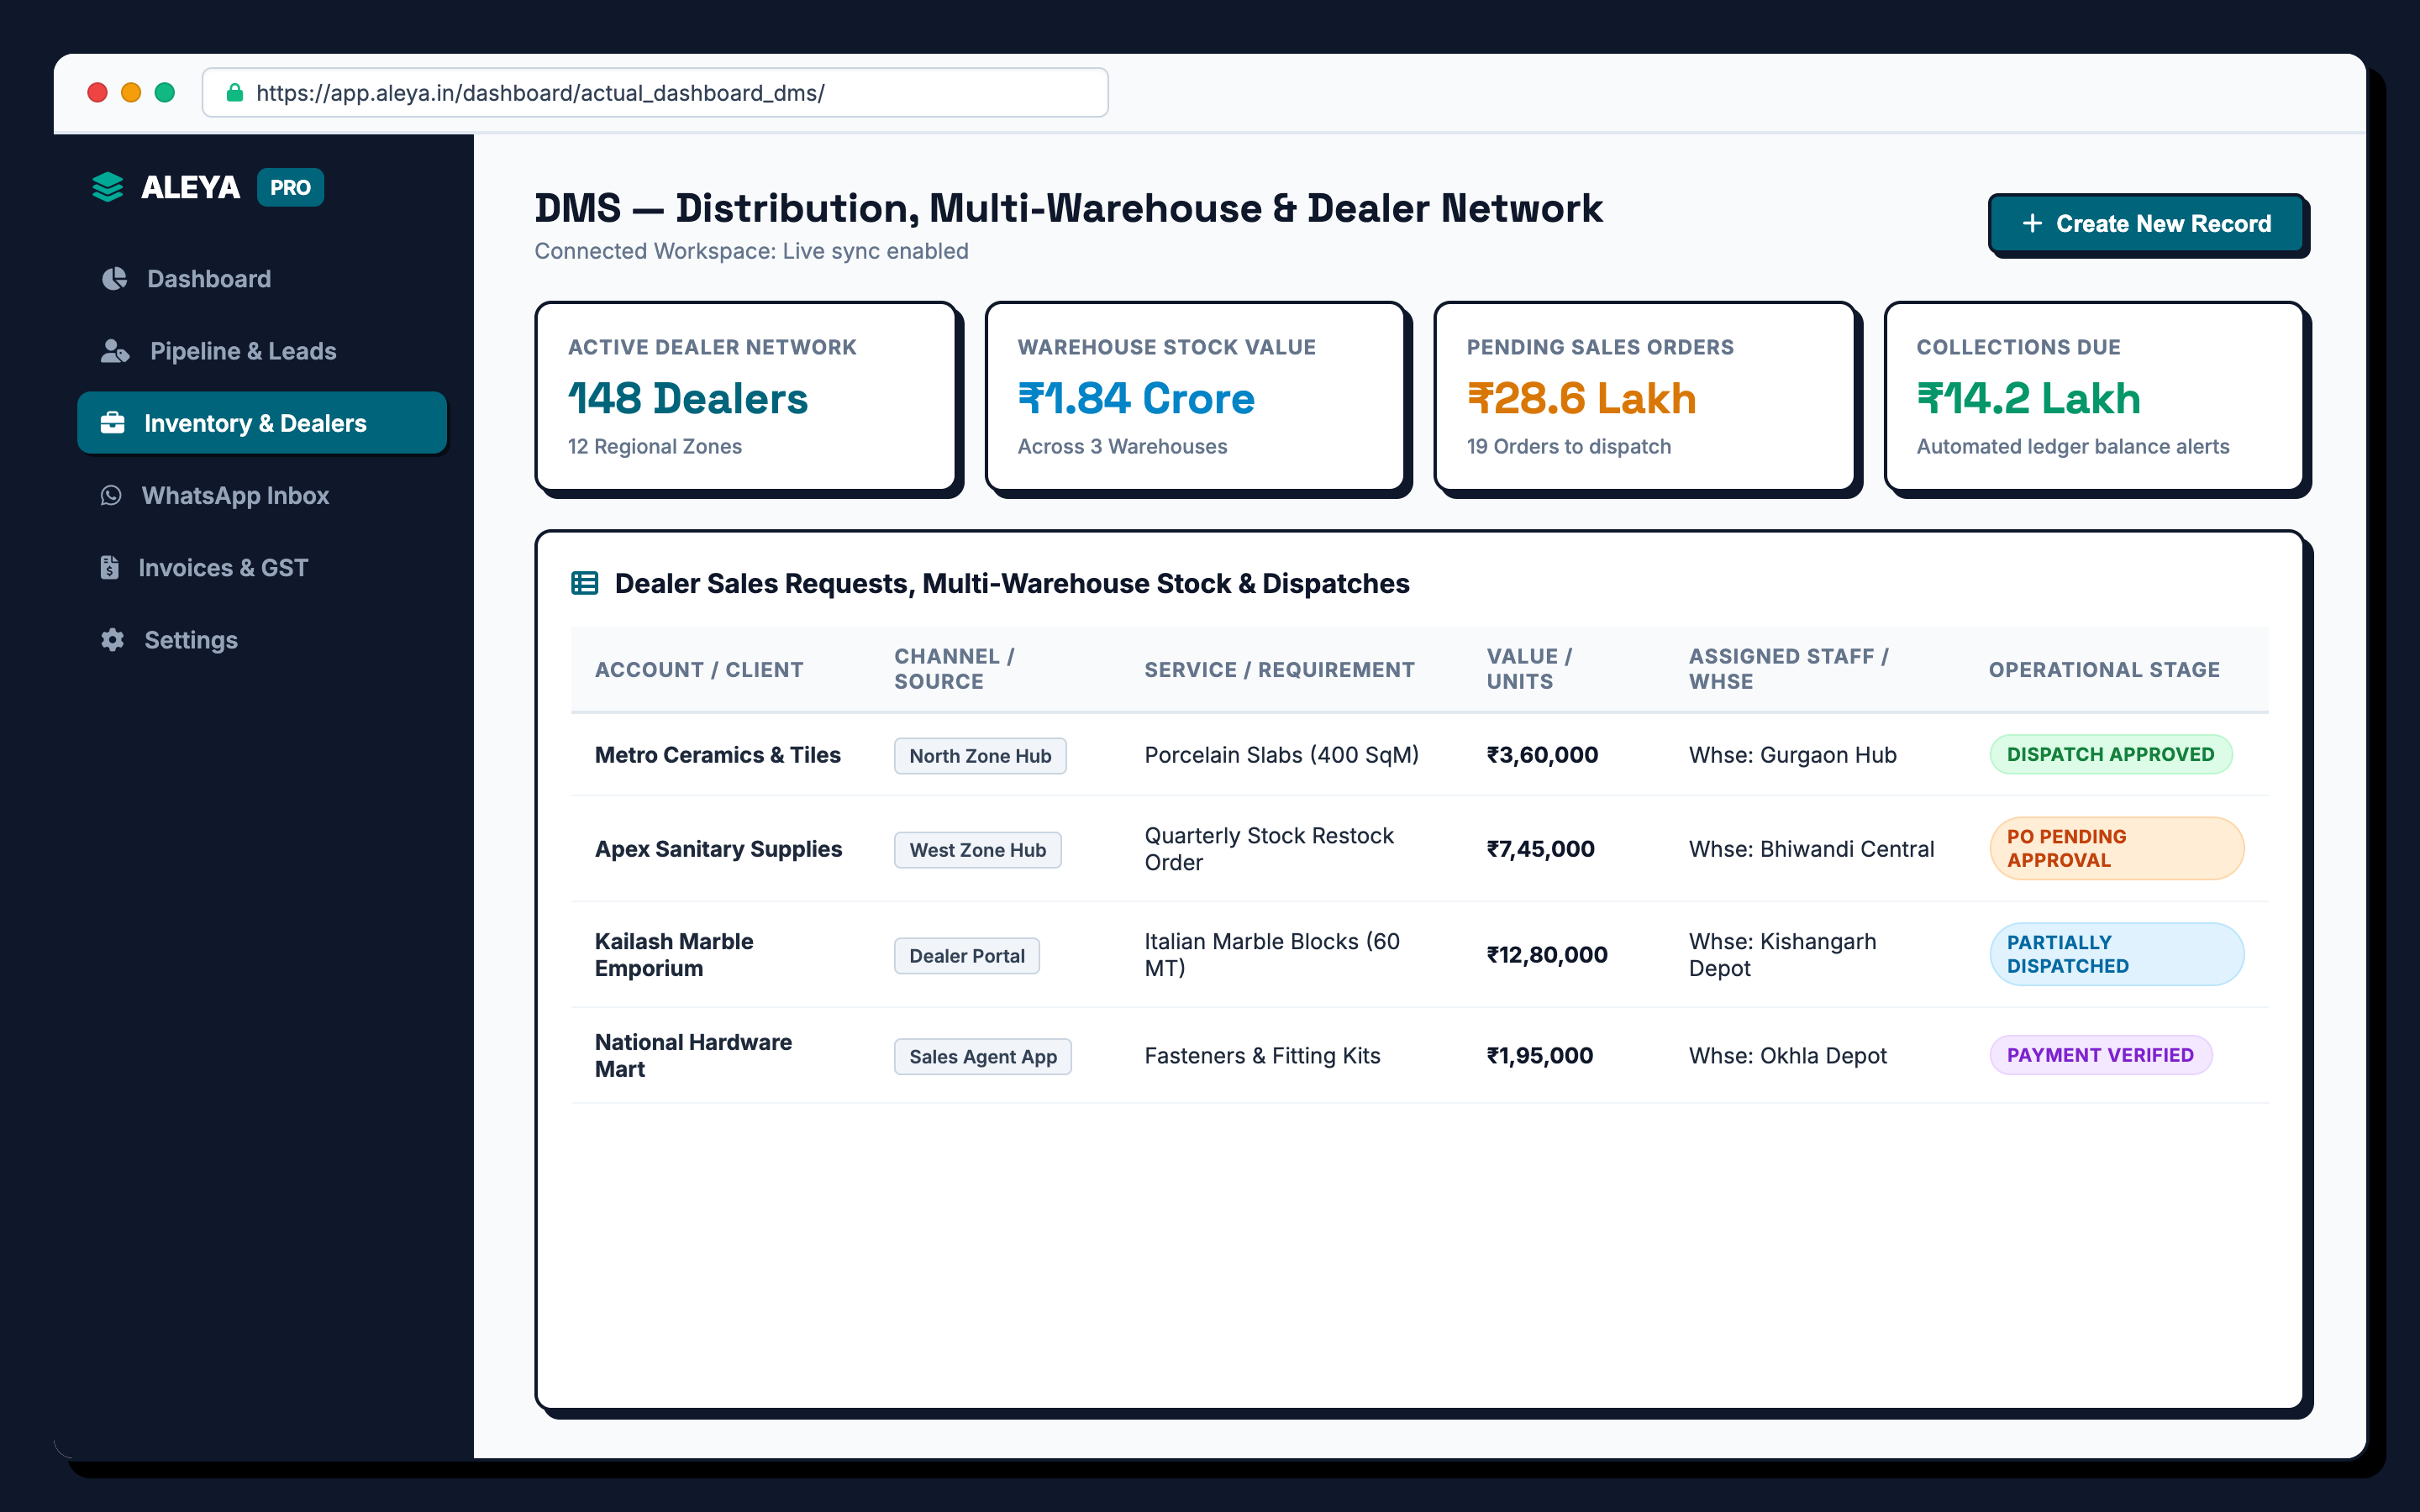Click Create New Record button
This screenshot has width=2420, height=1512.
(x=2146, y=224)
